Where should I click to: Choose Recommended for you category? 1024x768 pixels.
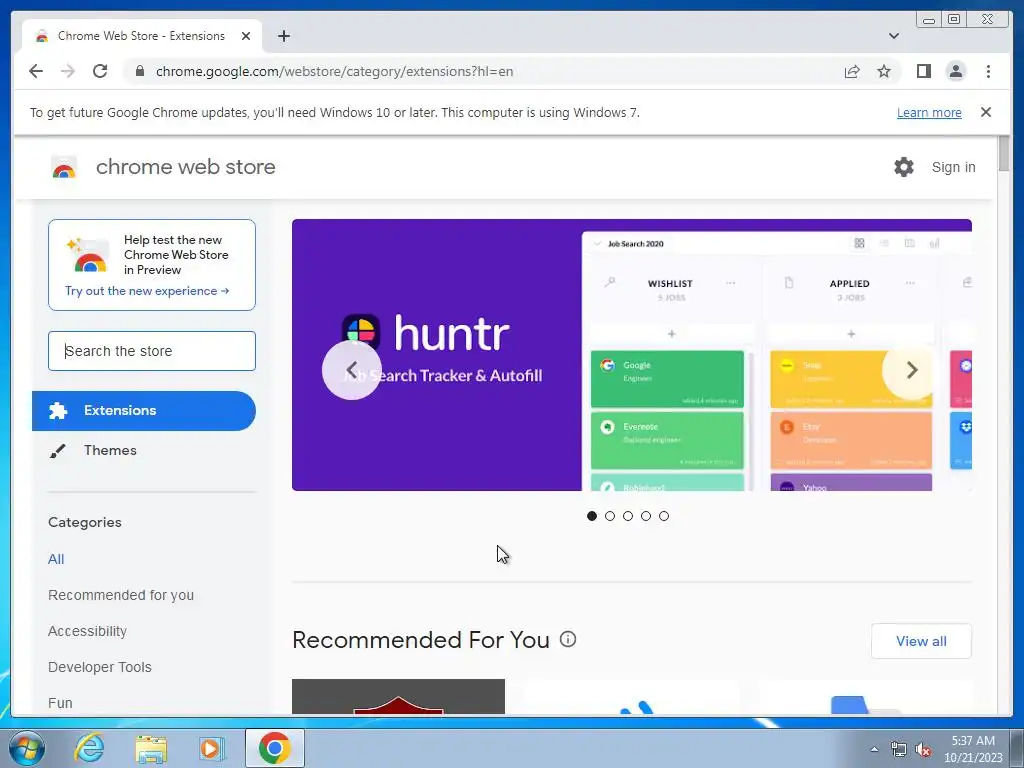[121, 595]
